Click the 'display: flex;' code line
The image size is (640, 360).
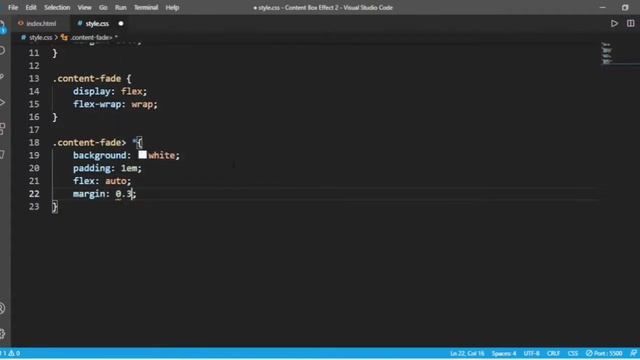pos(110,91)
